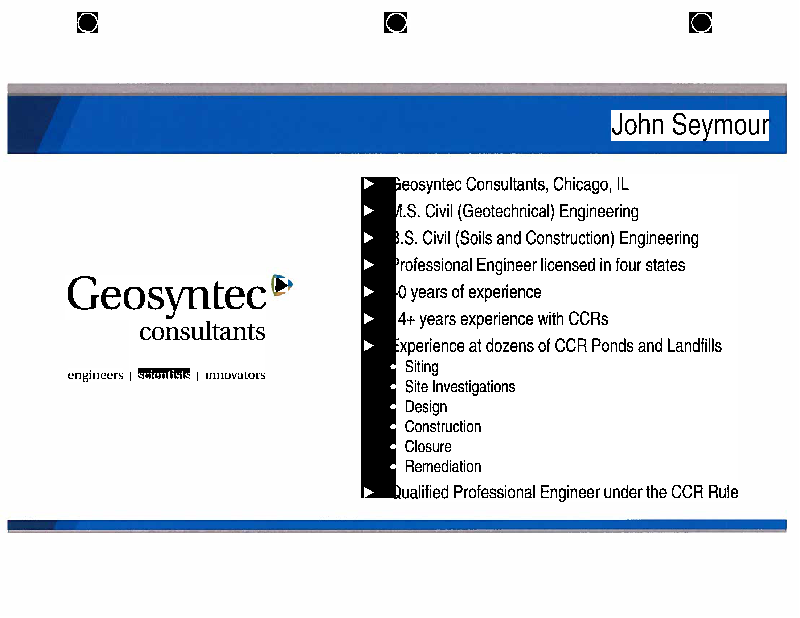
Task: Click arrow bullet beside Professional Engineer licensed line
Action: click(x=369, y=265)
